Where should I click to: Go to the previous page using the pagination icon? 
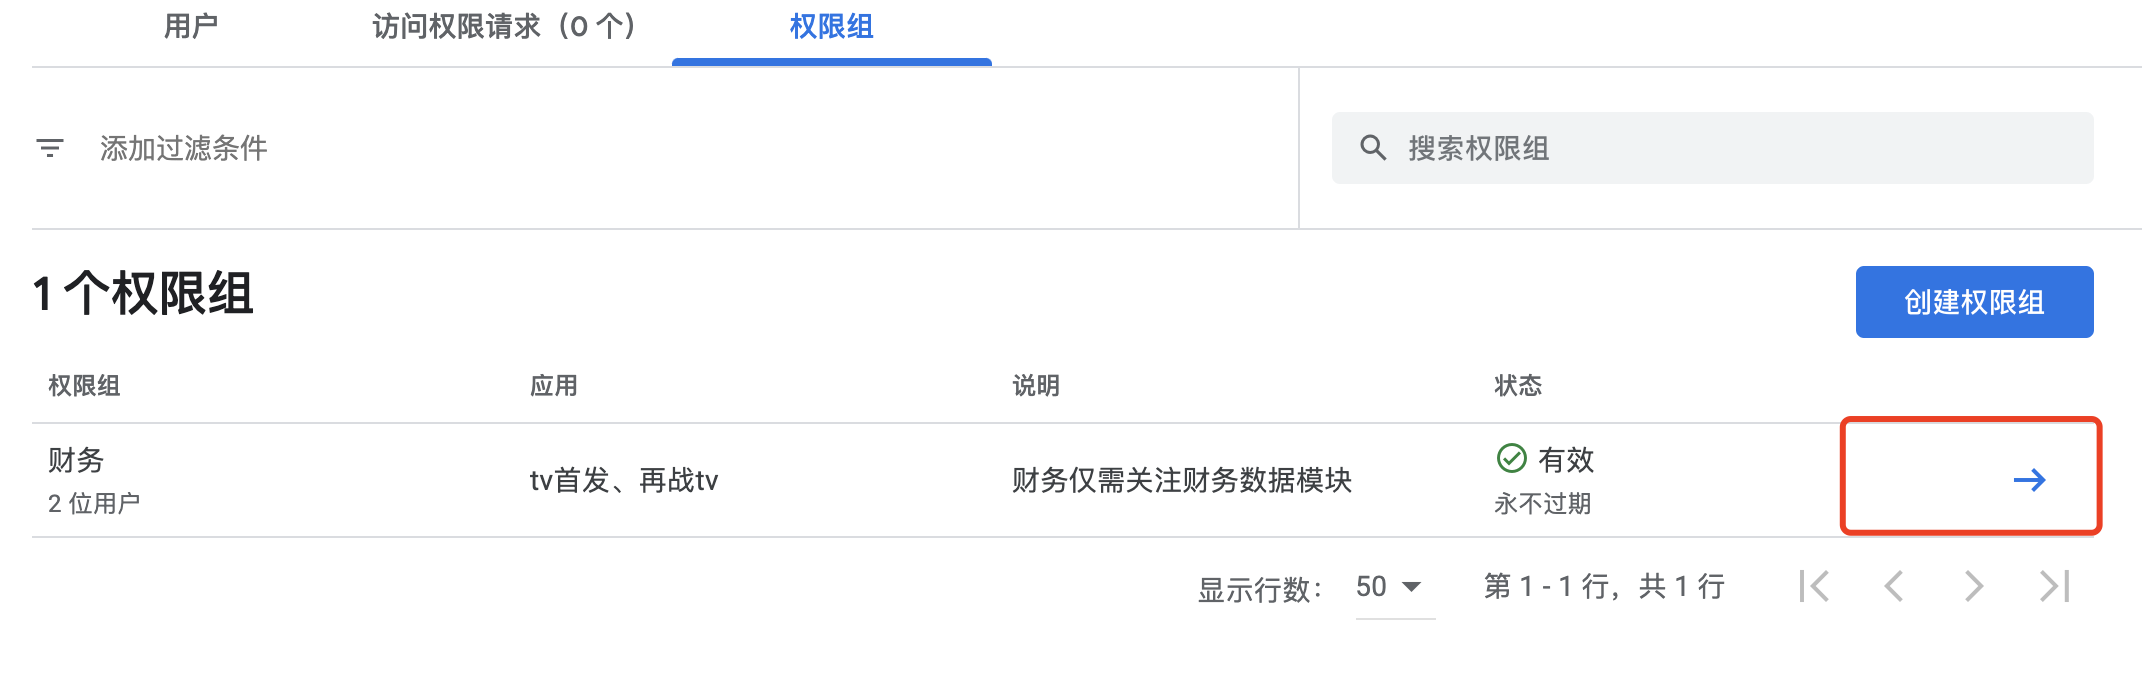[1892, 588]
